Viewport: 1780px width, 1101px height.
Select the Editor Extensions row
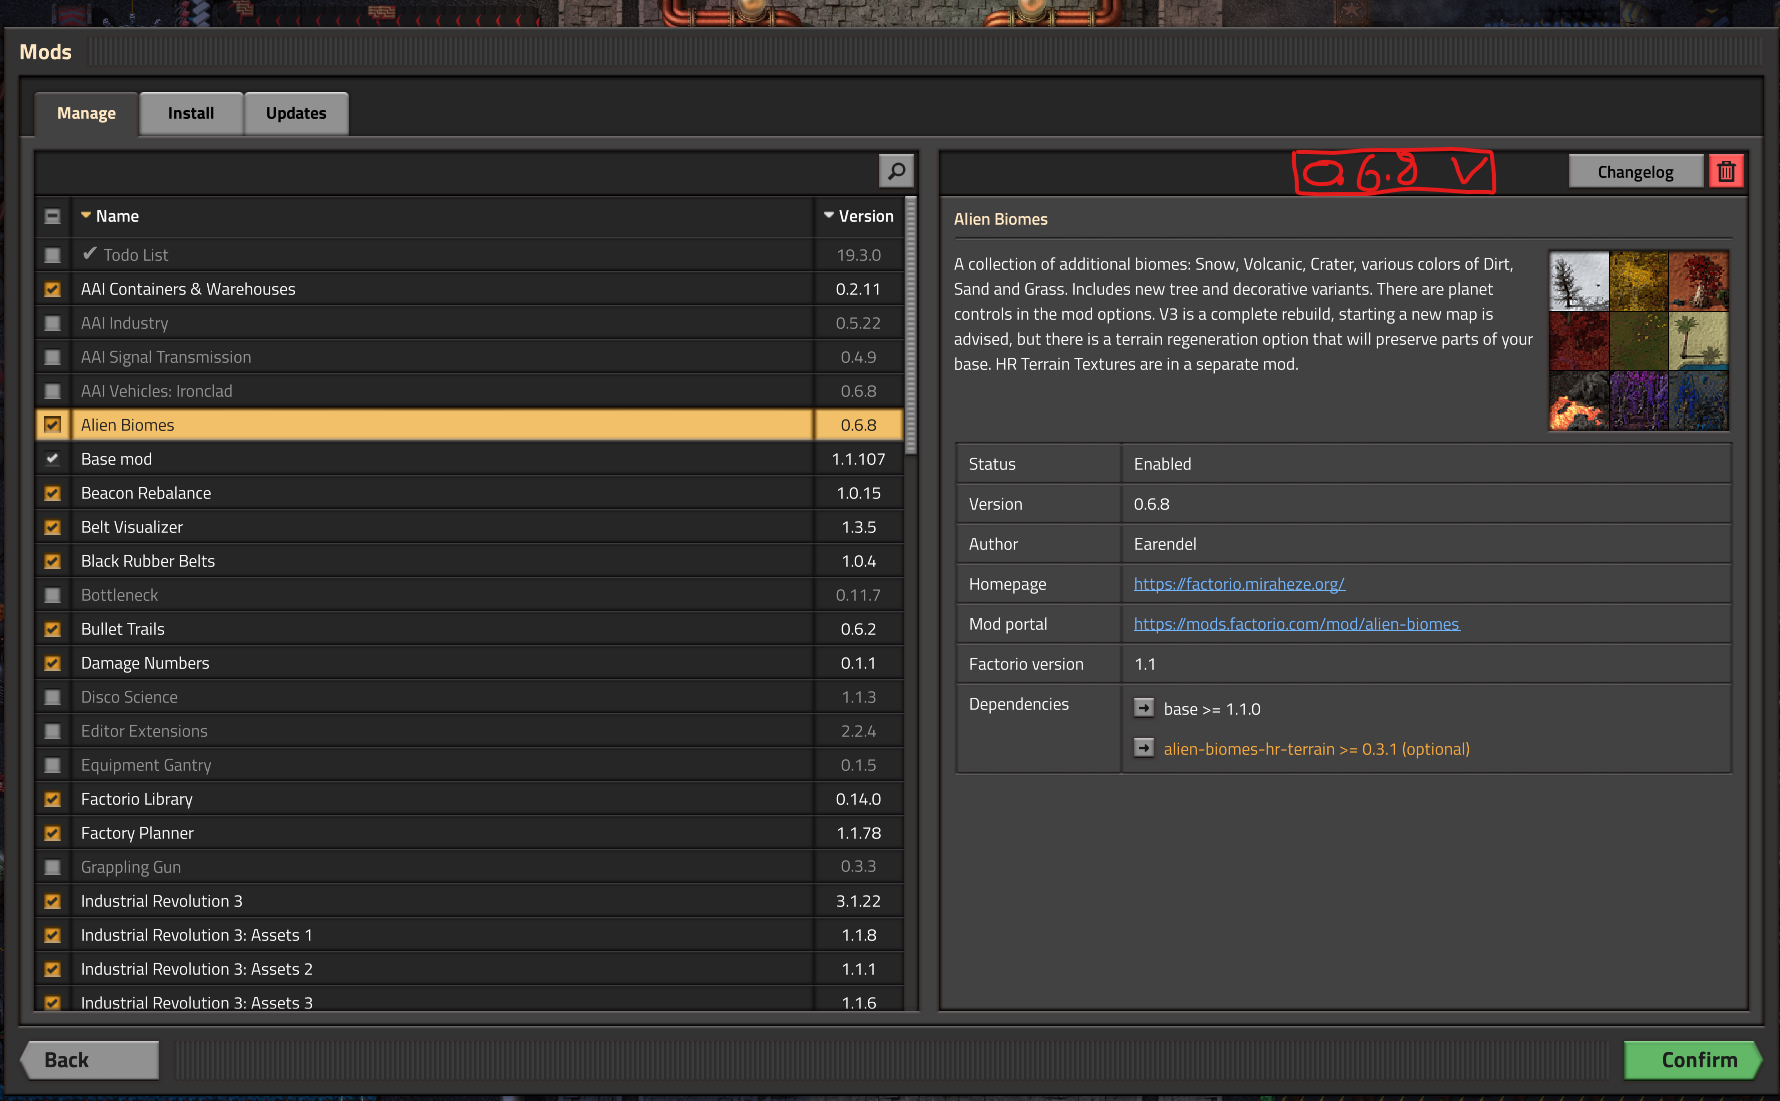click(x=470, y=731)
